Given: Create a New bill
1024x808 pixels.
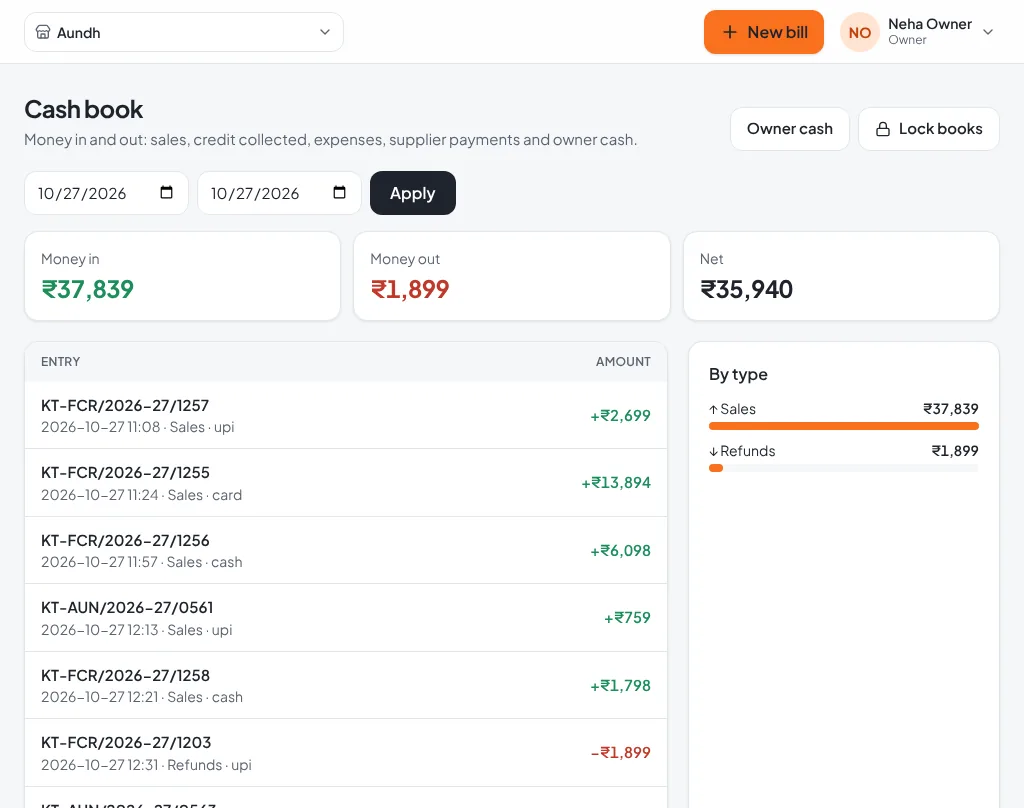Looking at the screenshot, I should coord(763,32).
